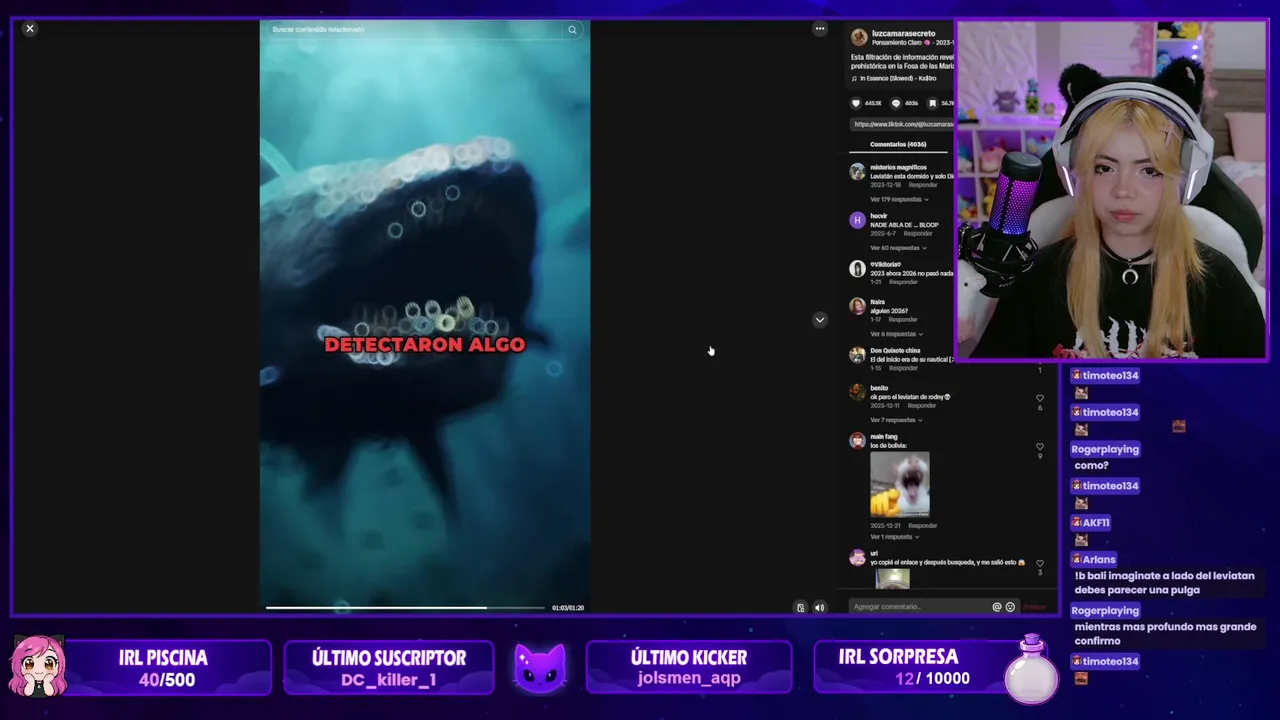
Task: Open the three-dots more options menu
Action: click(x=820, y=29)
